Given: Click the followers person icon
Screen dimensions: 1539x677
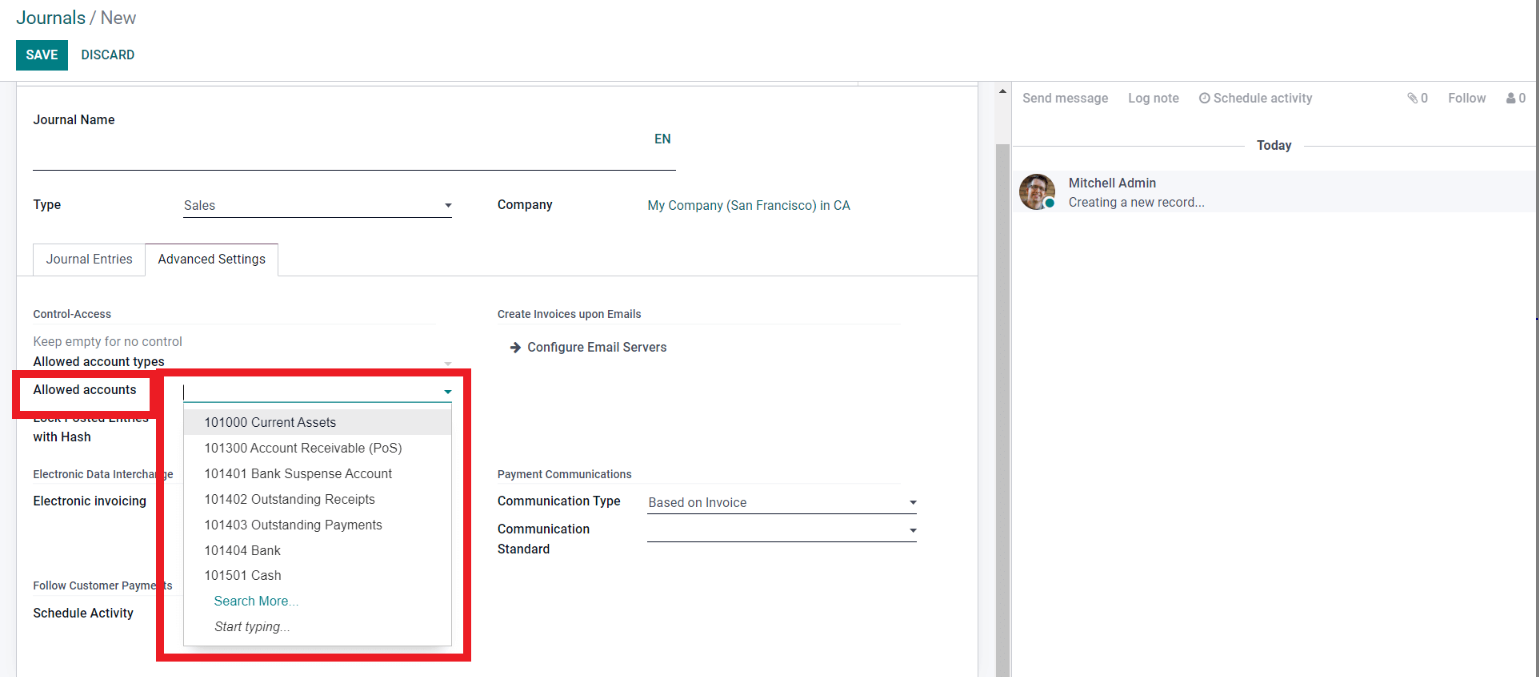Looking at the screenshot, I should 1509,98.
